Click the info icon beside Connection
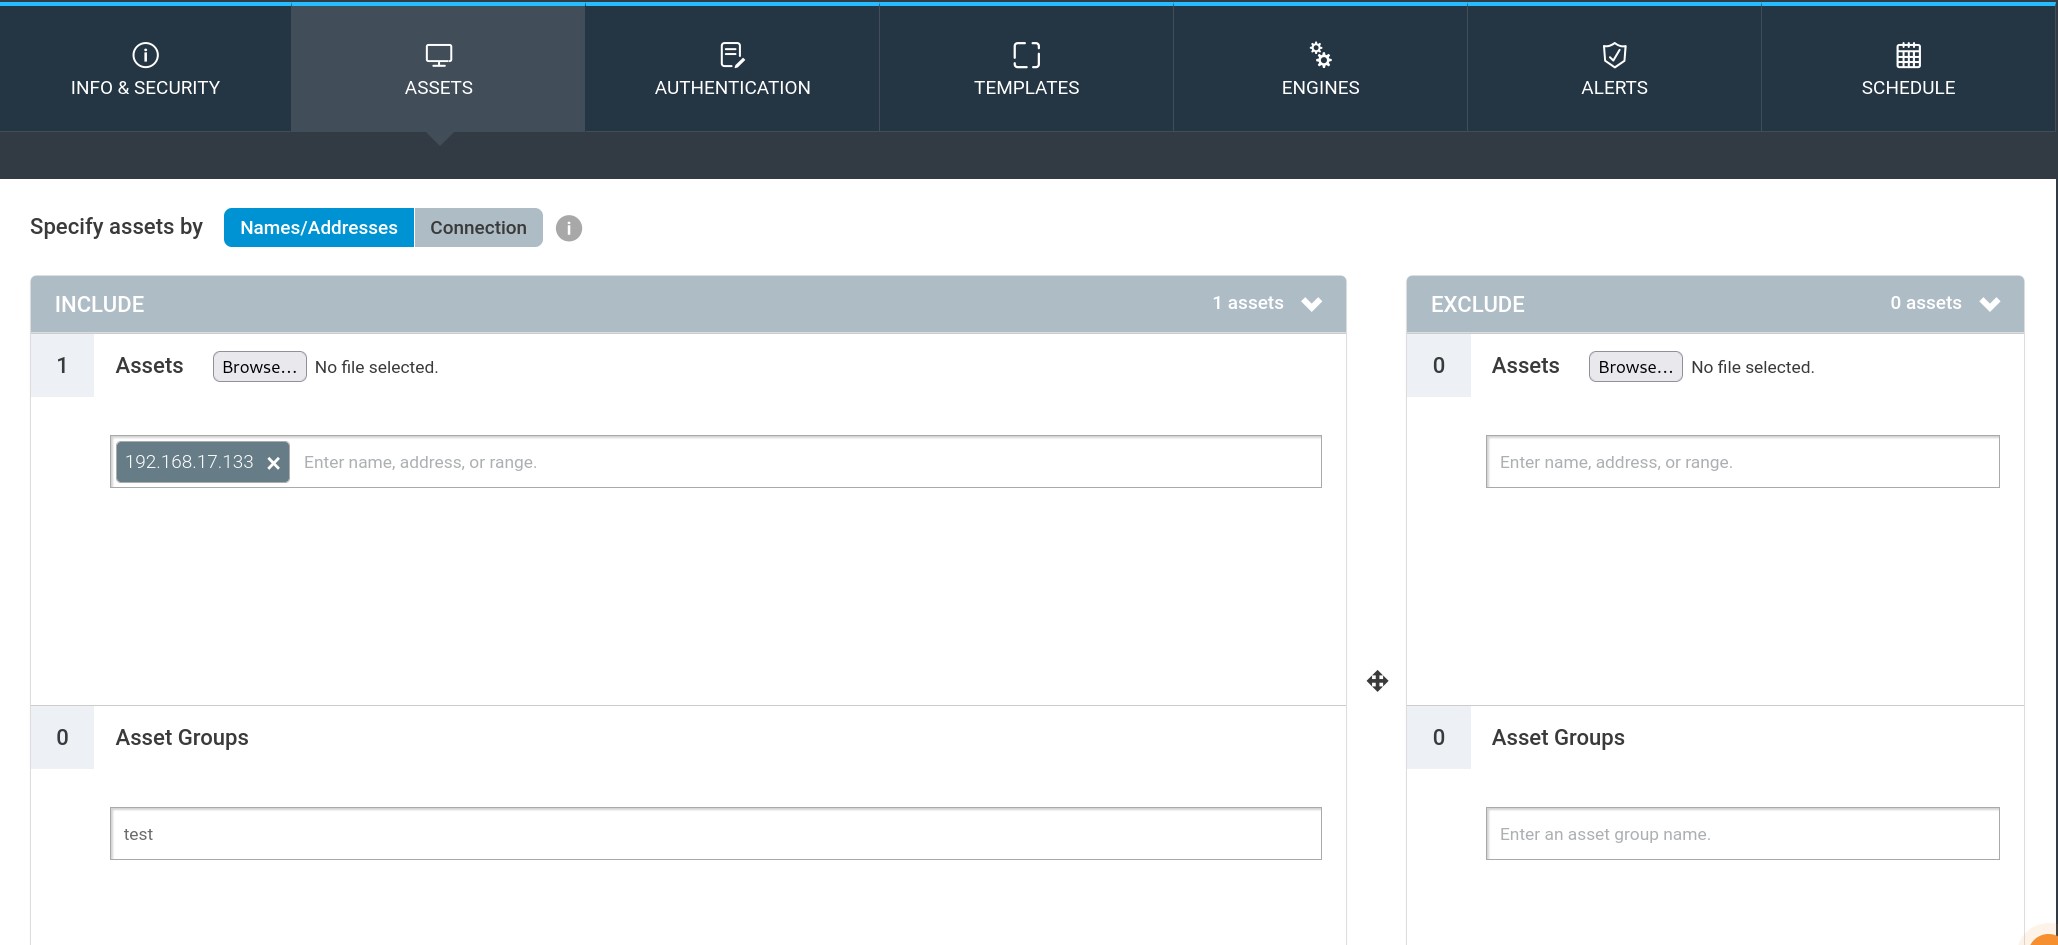 [569, 228]
